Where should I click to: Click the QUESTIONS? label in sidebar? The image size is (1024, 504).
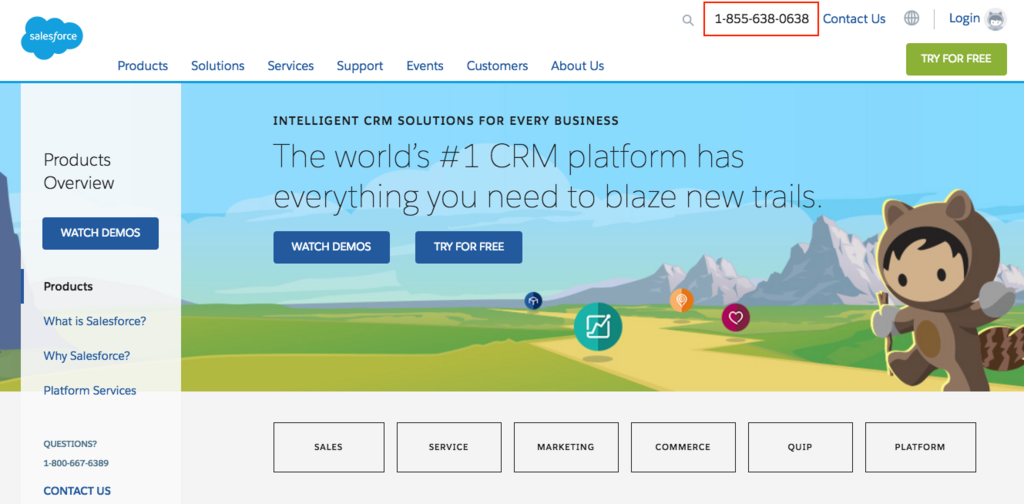point(70,444)
